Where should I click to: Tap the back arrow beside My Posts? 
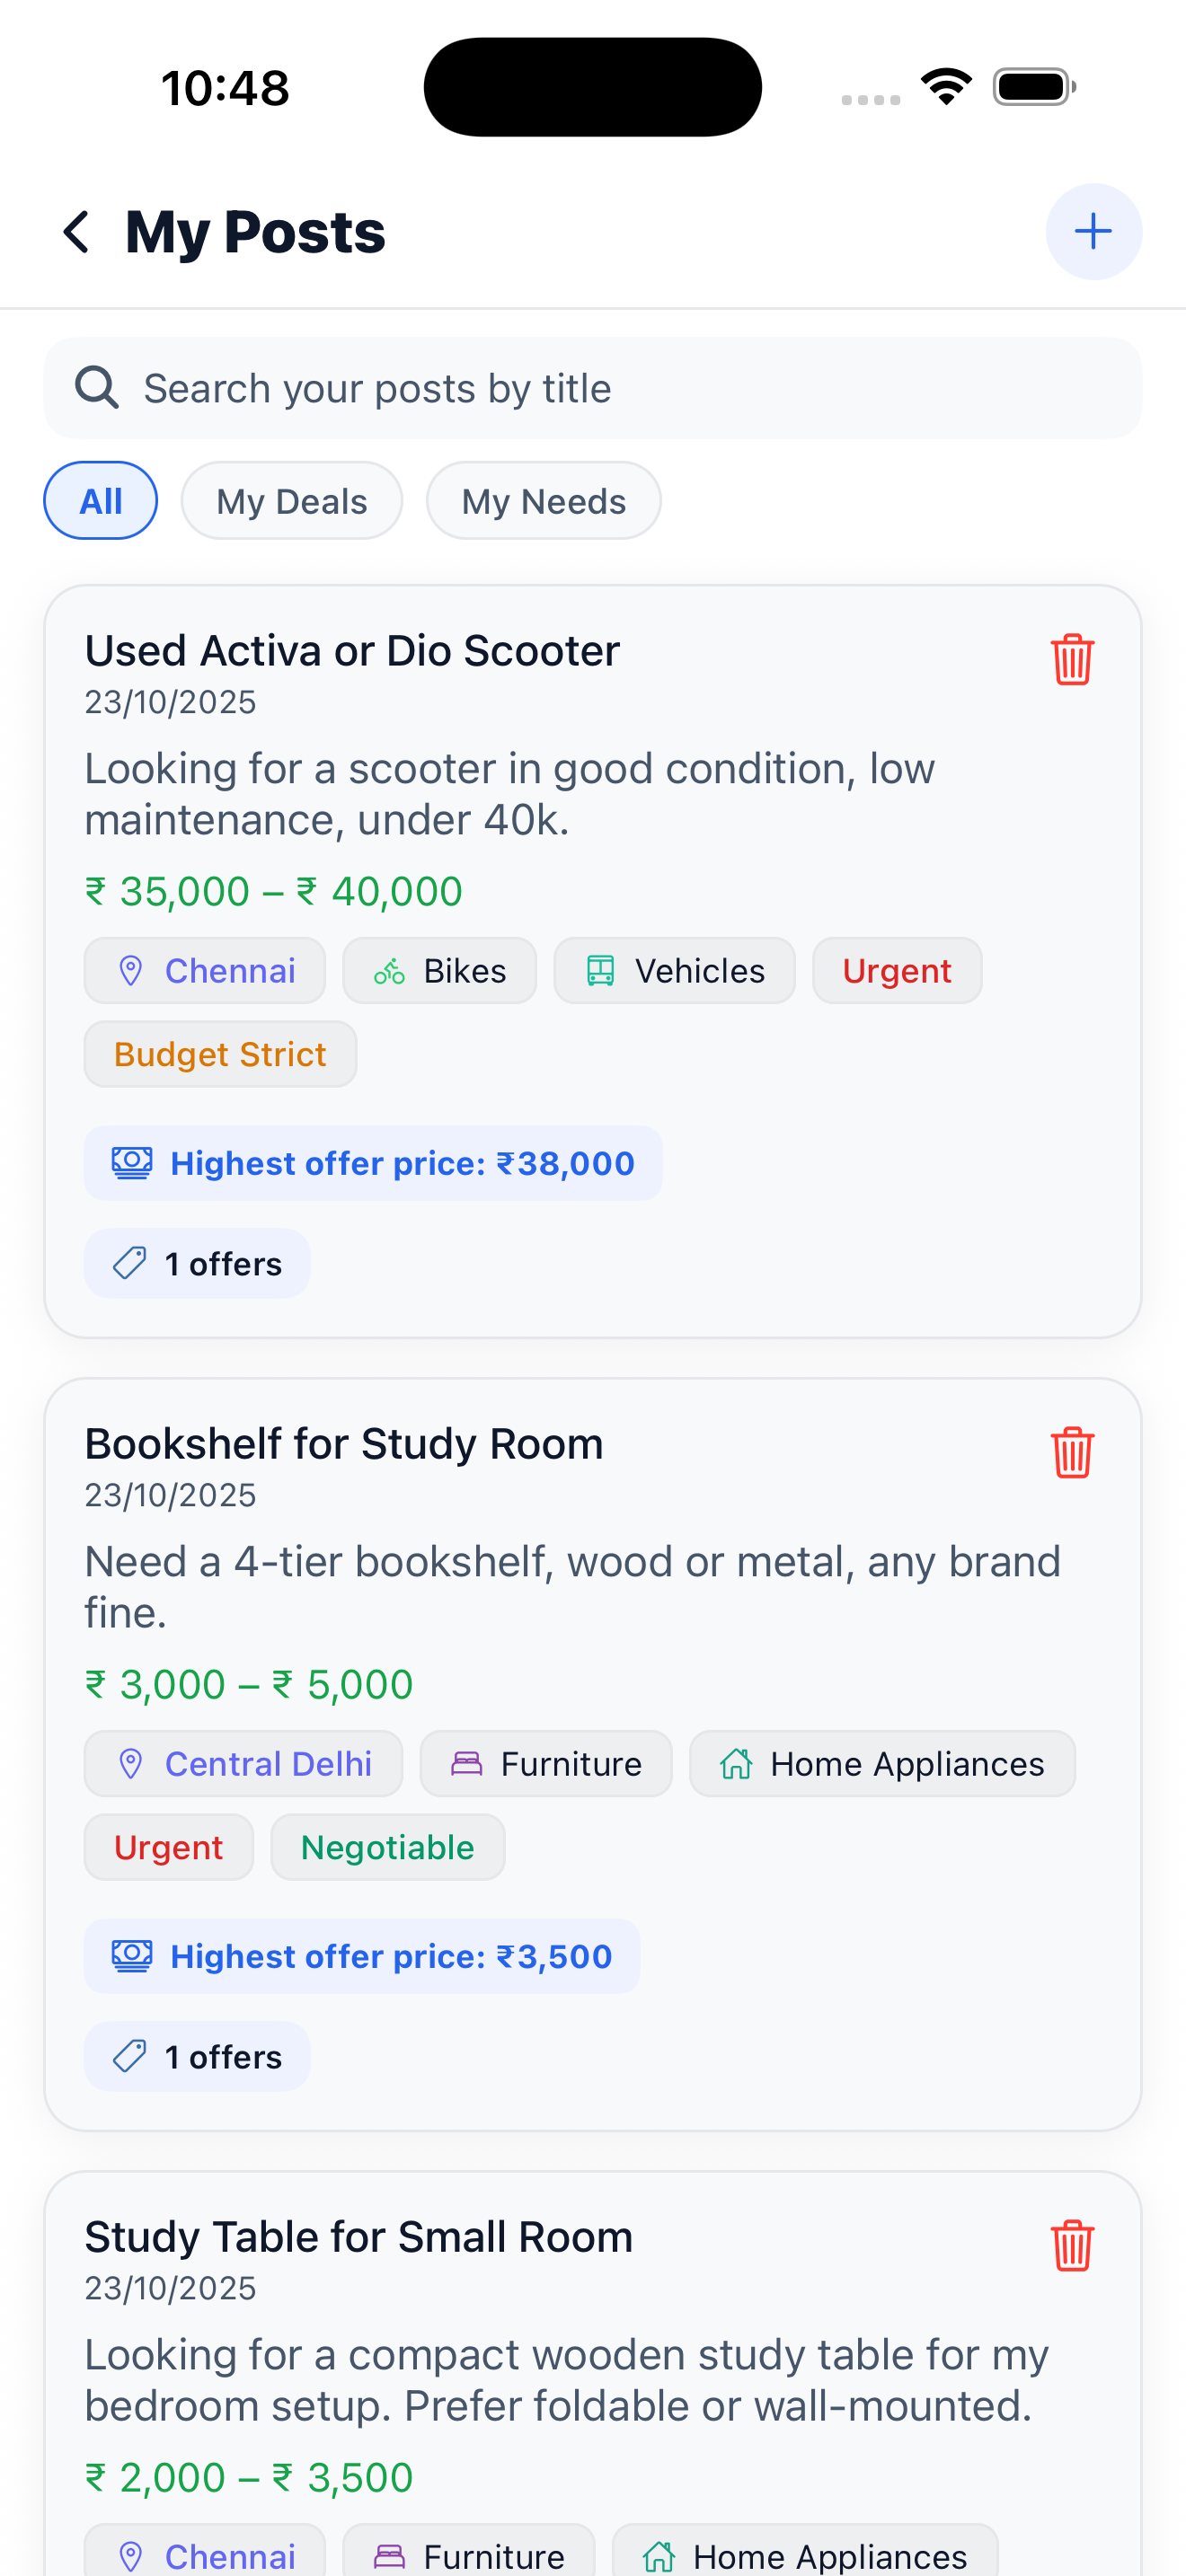(x=77, y=232)
